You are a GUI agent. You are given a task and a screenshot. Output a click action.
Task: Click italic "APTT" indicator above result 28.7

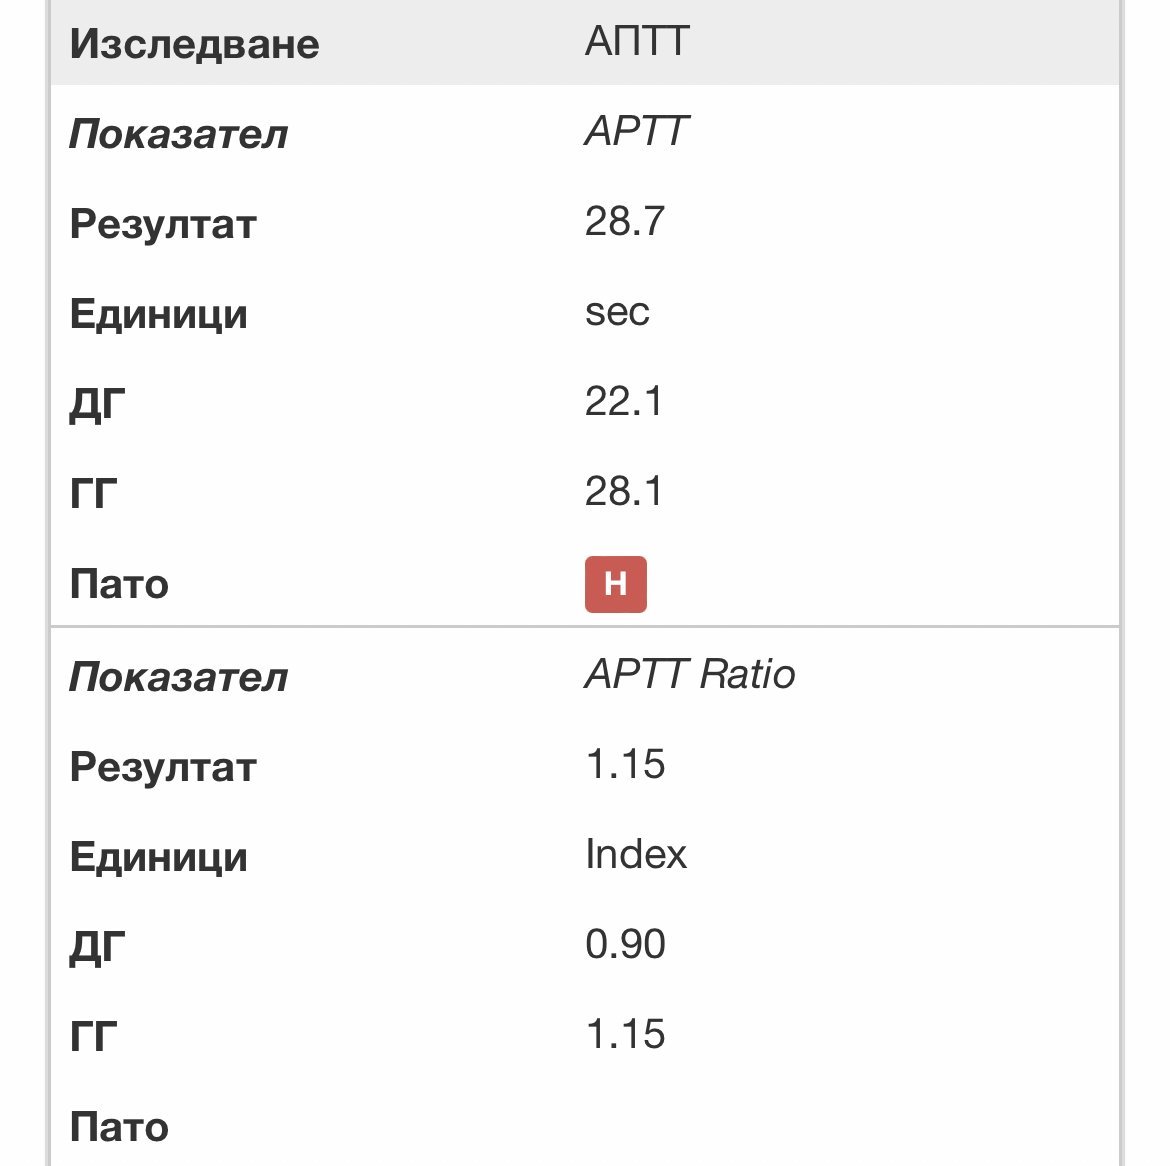[636, 132]
